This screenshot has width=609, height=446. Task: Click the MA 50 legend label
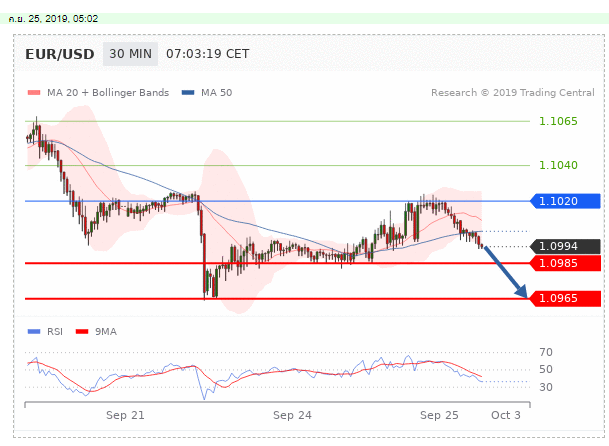[216, 93]
